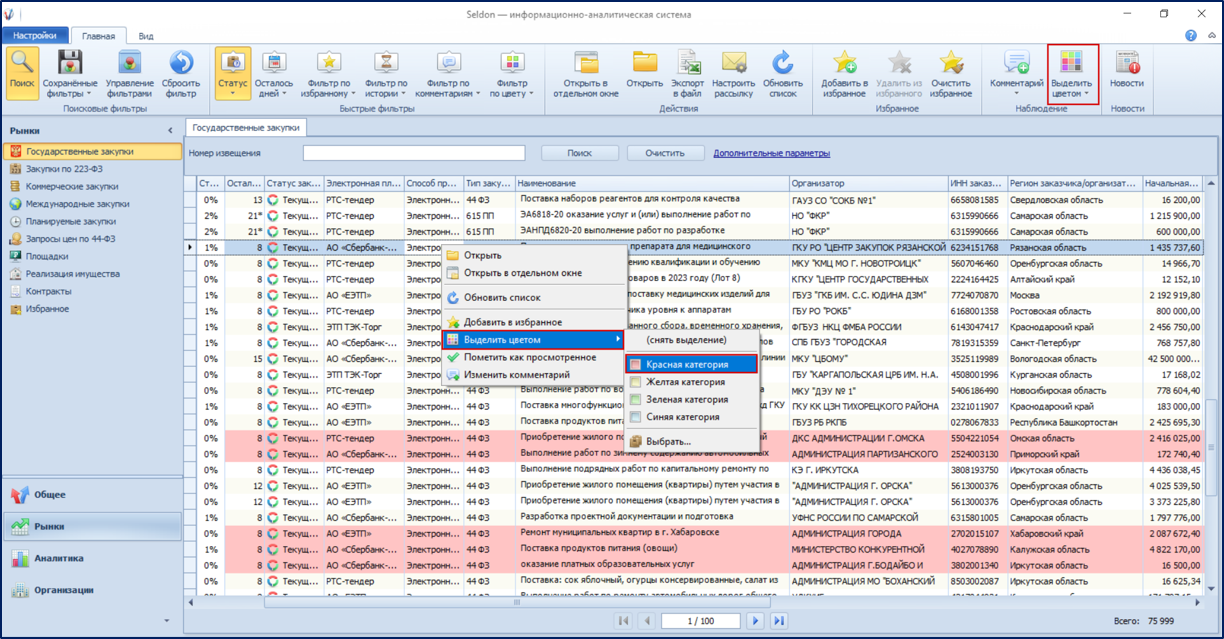Toggle the Статус quick filter dropdown
The height and width of the screenshot is (639, 1224).
[x=232, y=73]
